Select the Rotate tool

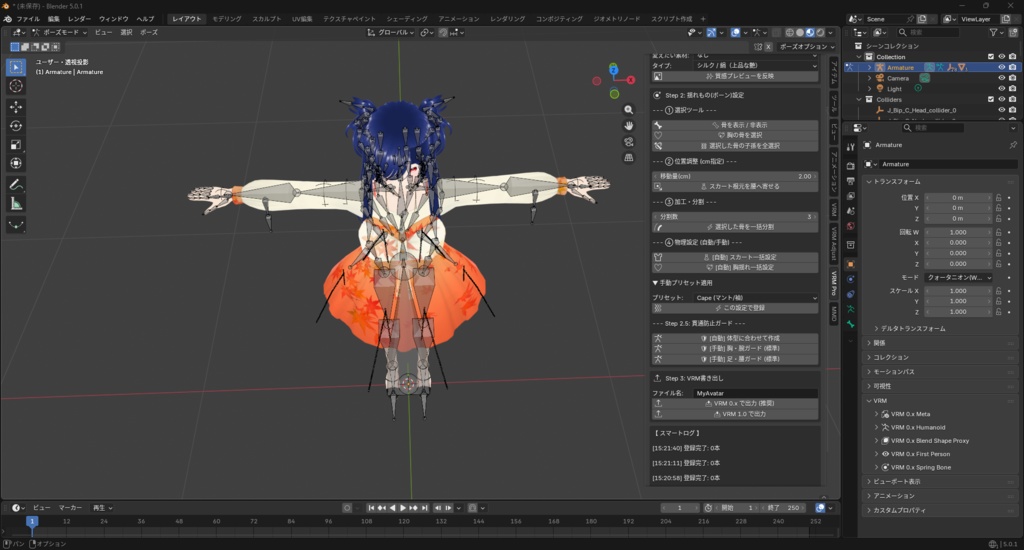point(16,125)
